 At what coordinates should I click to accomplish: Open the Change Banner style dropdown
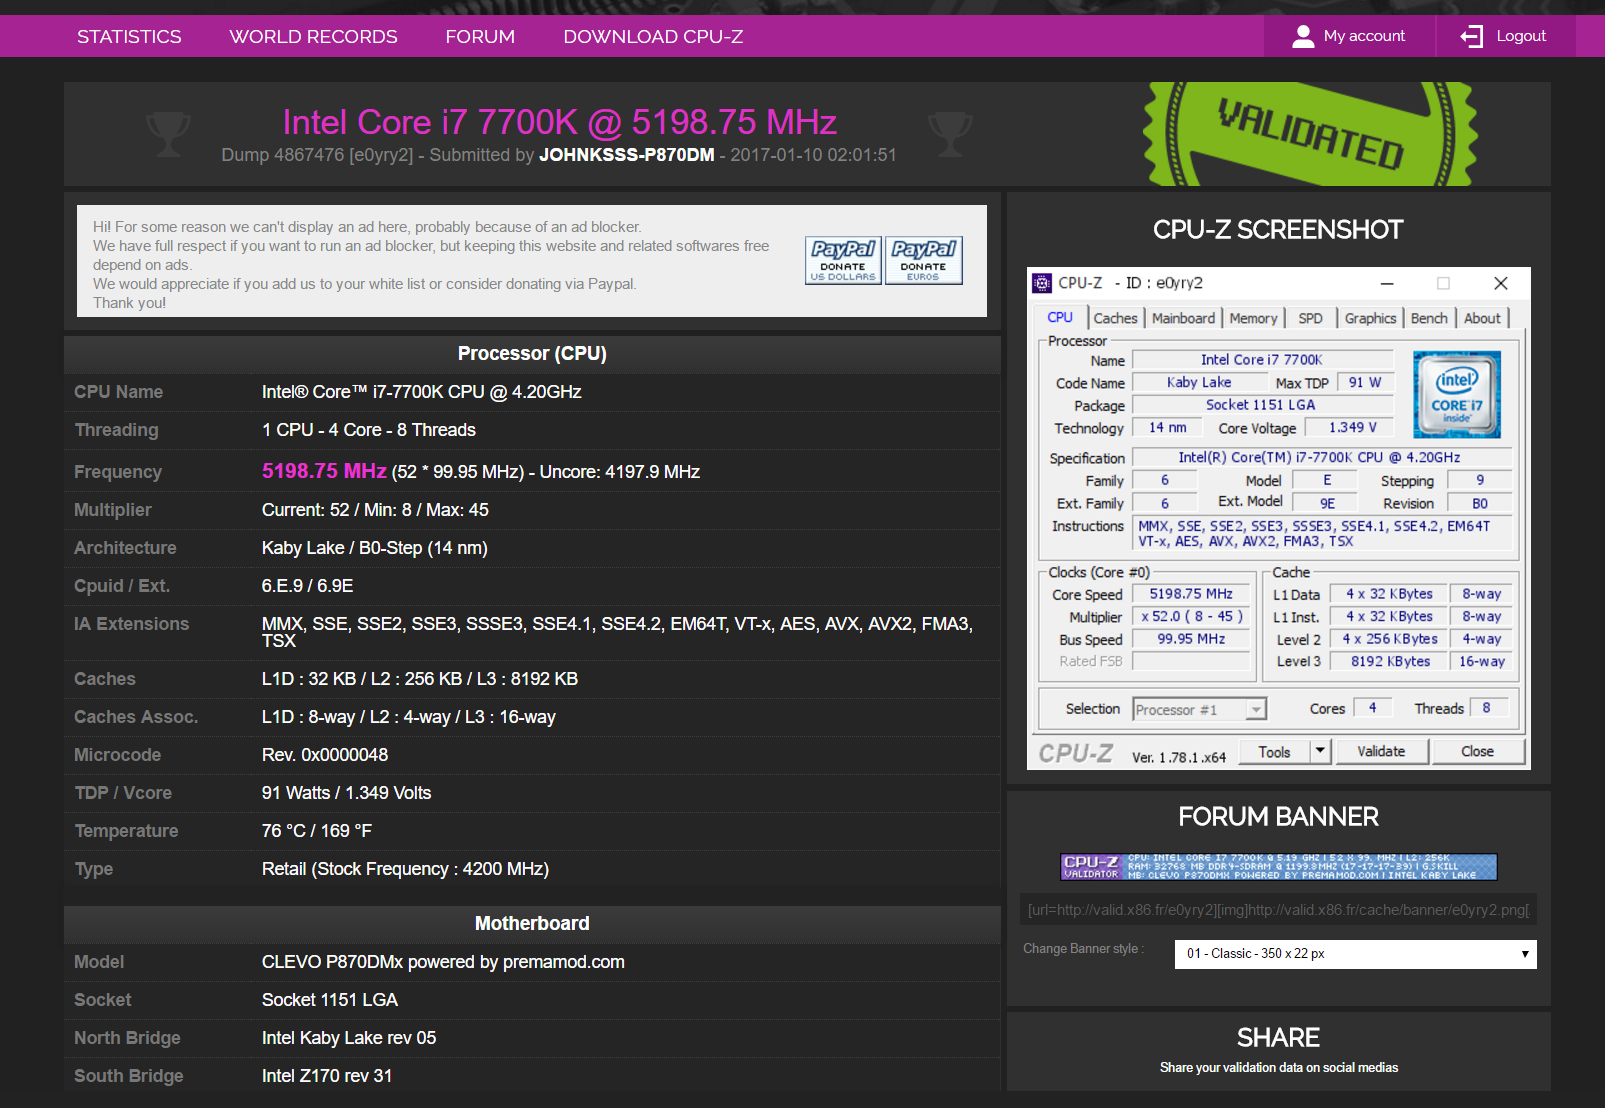point(1355,954)
